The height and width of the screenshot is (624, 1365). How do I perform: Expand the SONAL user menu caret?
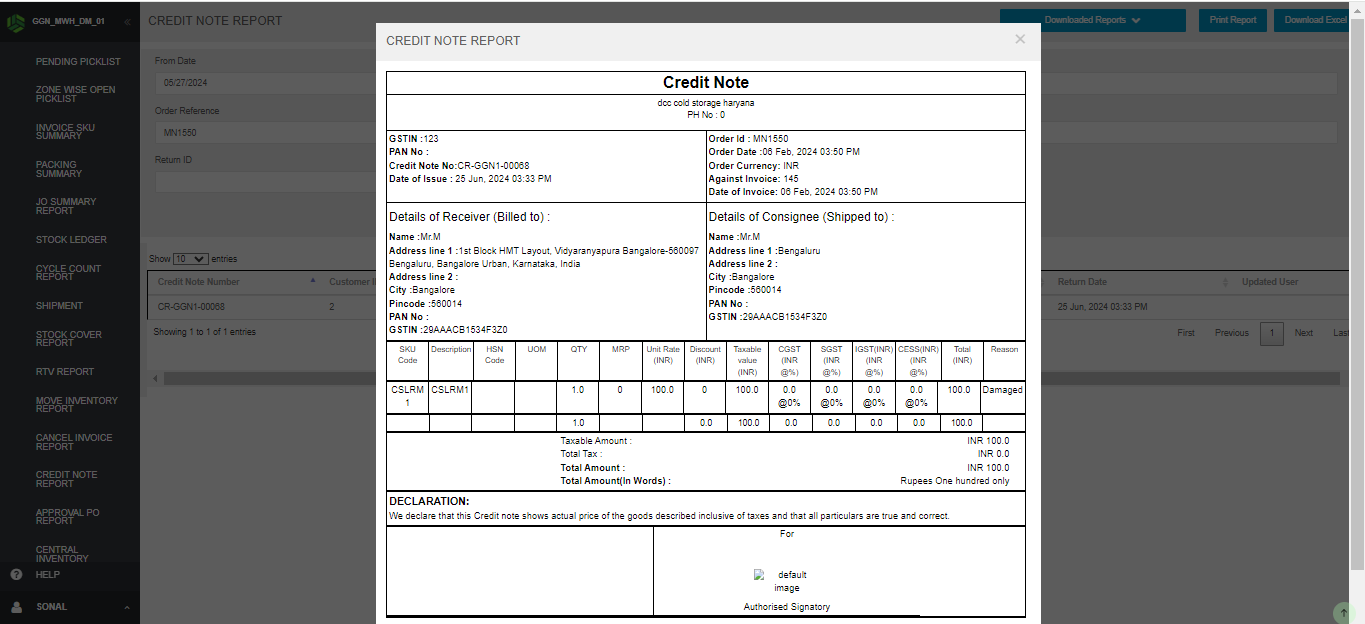(127, 607)
